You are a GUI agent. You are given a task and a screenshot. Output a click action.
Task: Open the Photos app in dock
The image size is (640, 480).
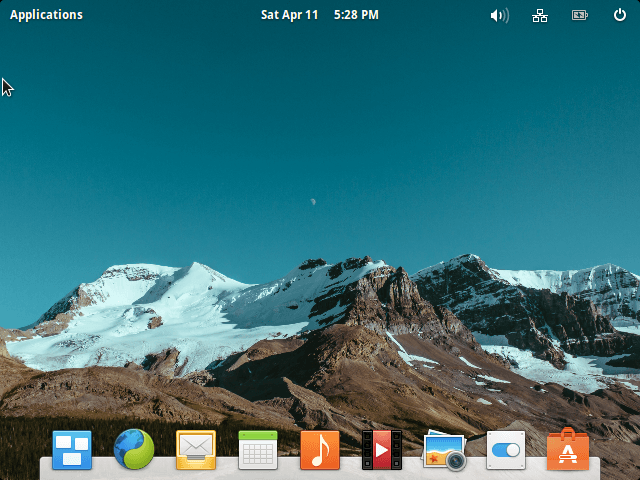[444, 450]
